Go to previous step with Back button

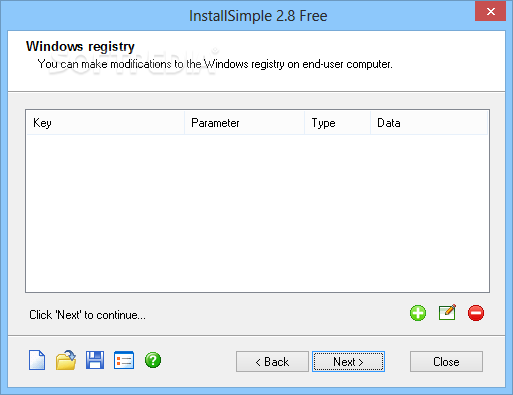[x=272, y=361]
